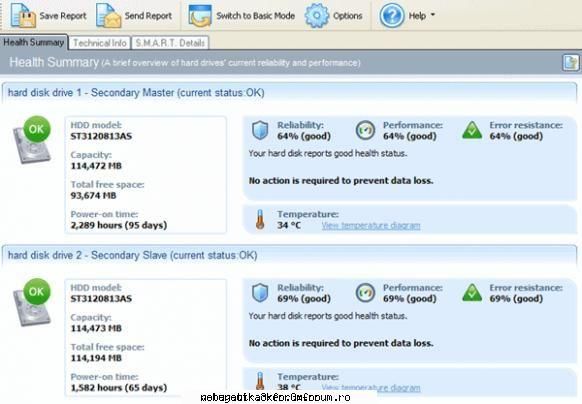Click the Switch to Basic Mode icon
582x404 pixels.
coord(200,16)
